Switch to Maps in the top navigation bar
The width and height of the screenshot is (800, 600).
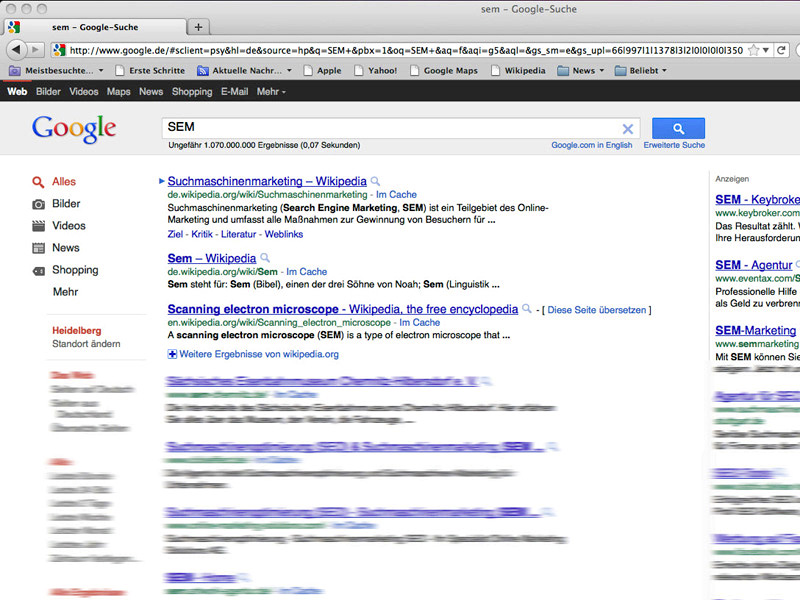(118, 92)
